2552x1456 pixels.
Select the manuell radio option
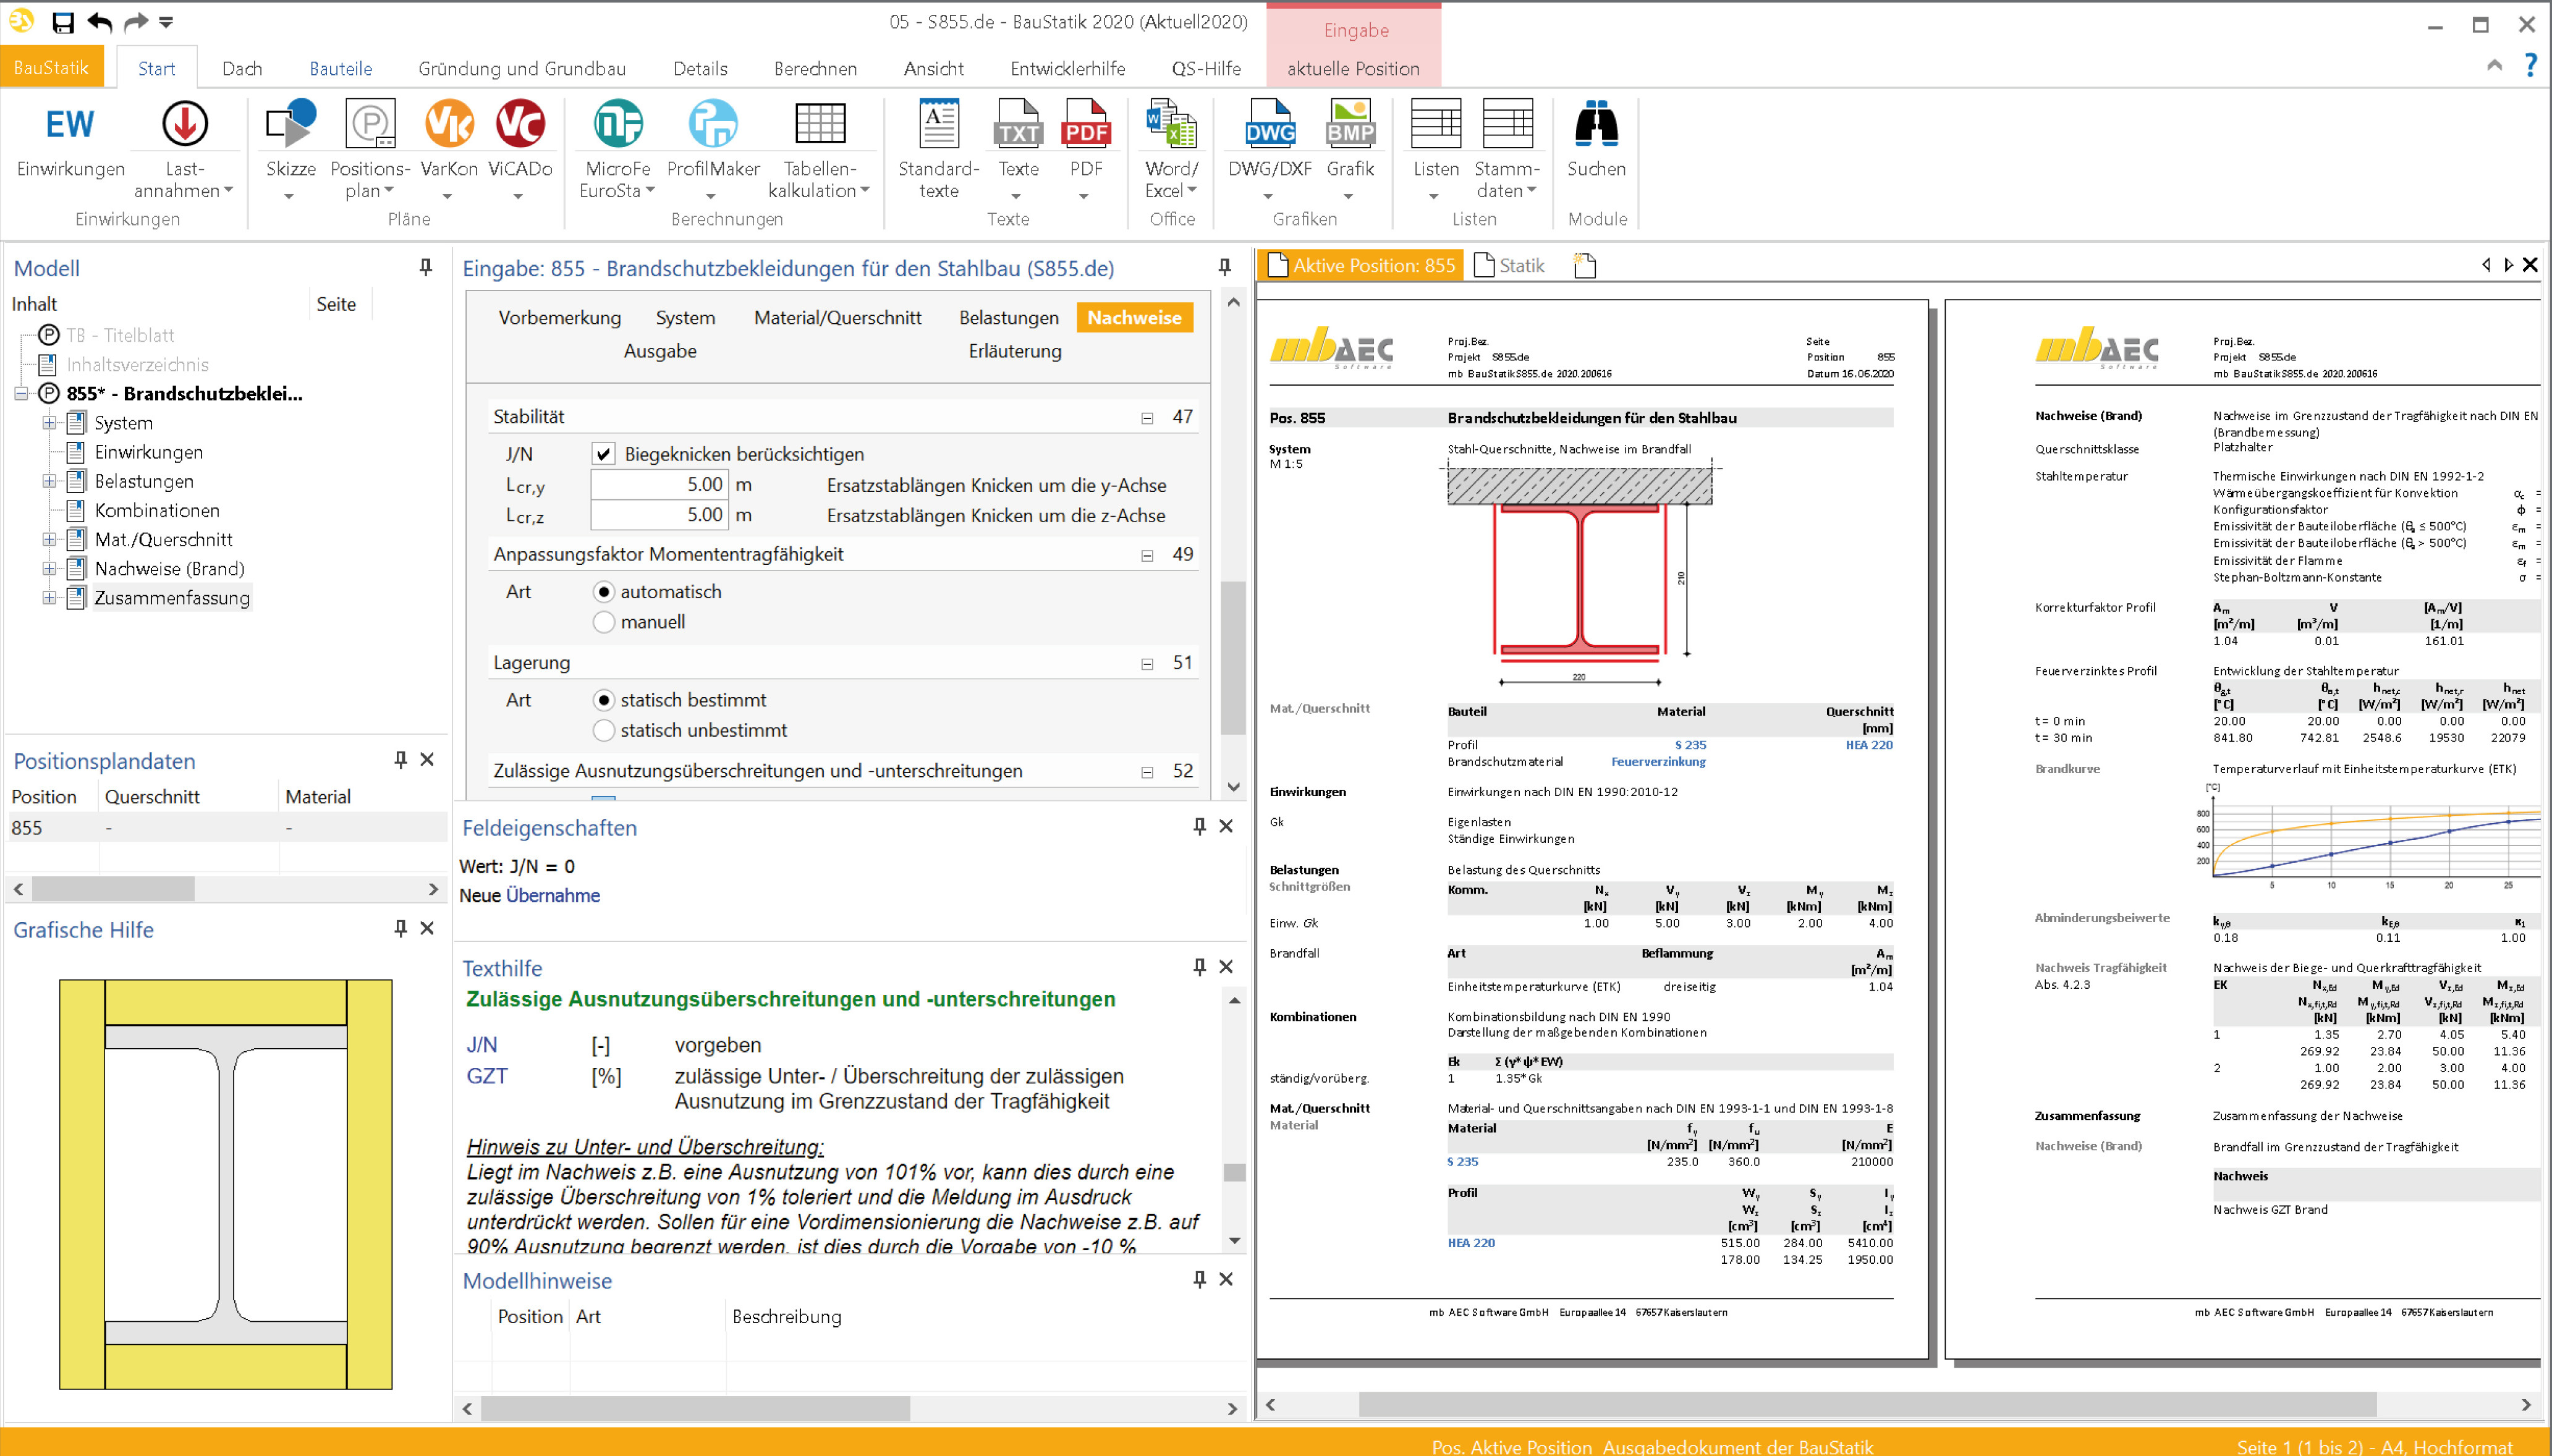tap(603, 622)
